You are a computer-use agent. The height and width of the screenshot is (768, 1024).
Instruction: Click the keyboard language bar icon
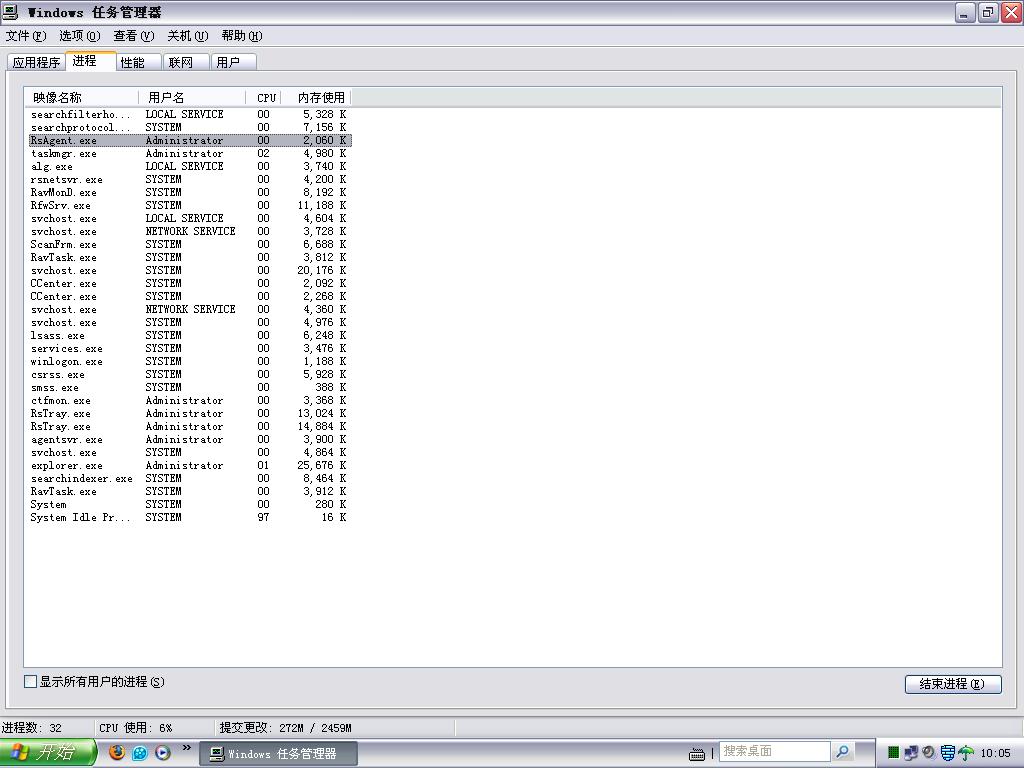coord(697,754)
